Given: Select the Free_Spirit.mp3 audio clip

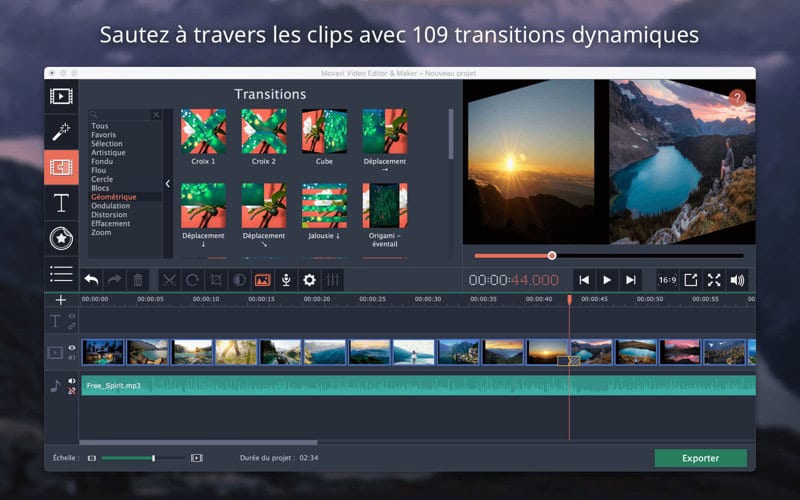Looking at the screenshot, I should tap(418, 386).
